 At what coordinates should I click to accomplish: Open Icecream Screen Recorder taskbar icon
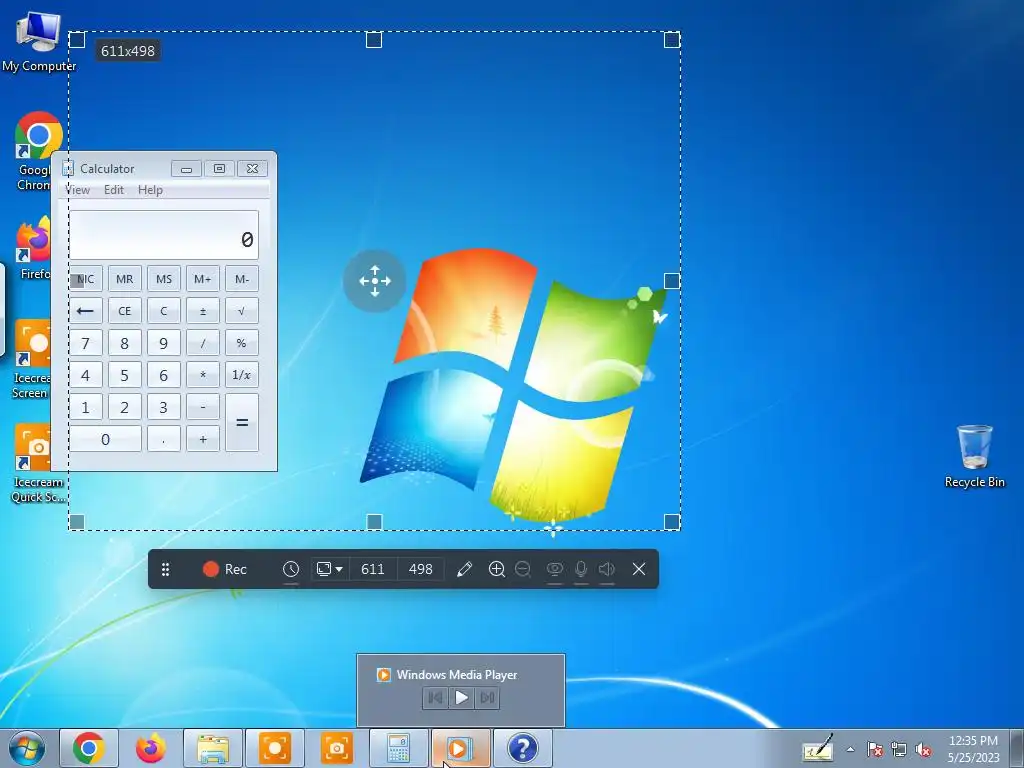click(x=274, y=748)
